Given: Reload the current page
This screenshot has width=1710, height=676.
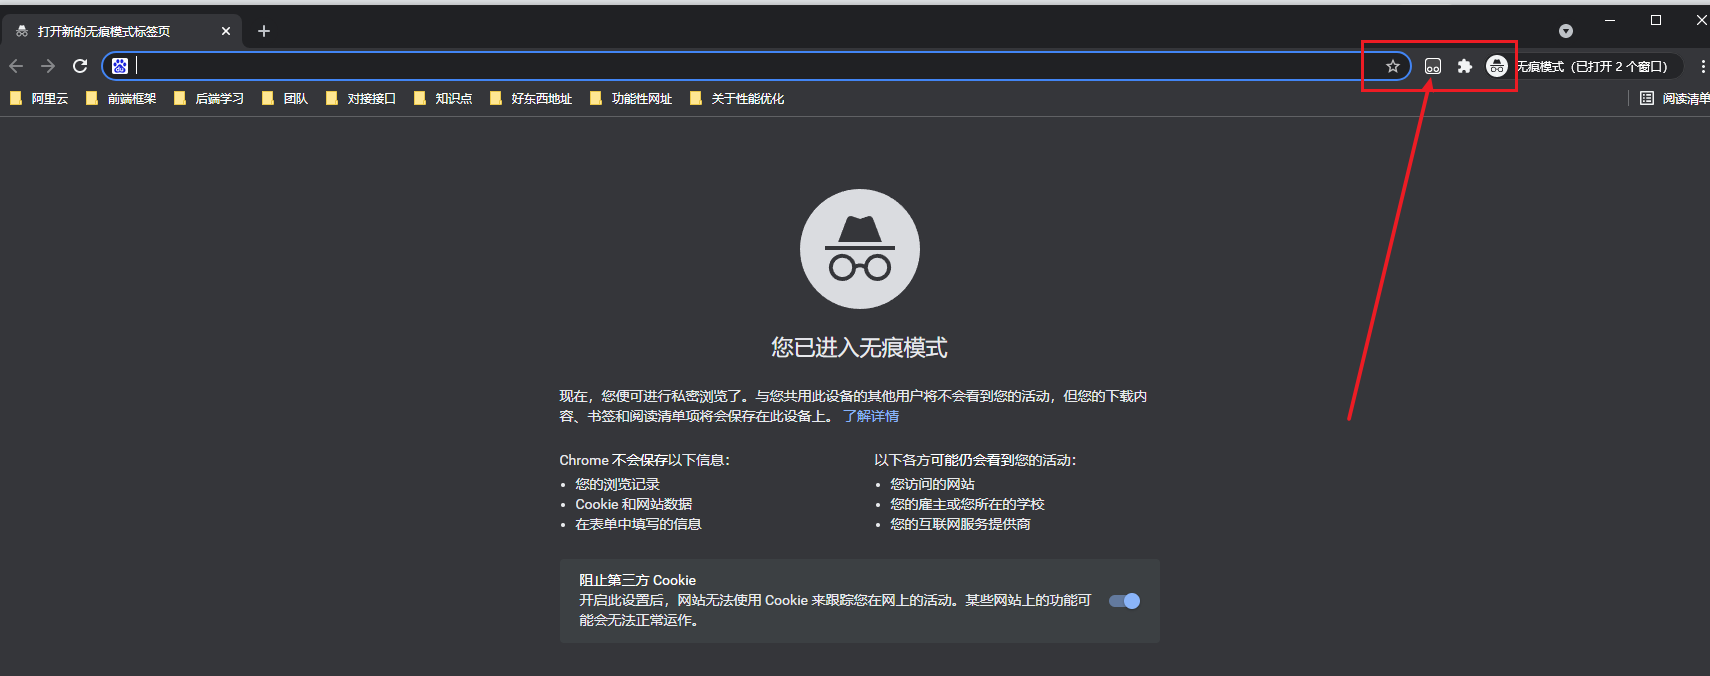Looking at the screenshot, I should tap(80, 66).
